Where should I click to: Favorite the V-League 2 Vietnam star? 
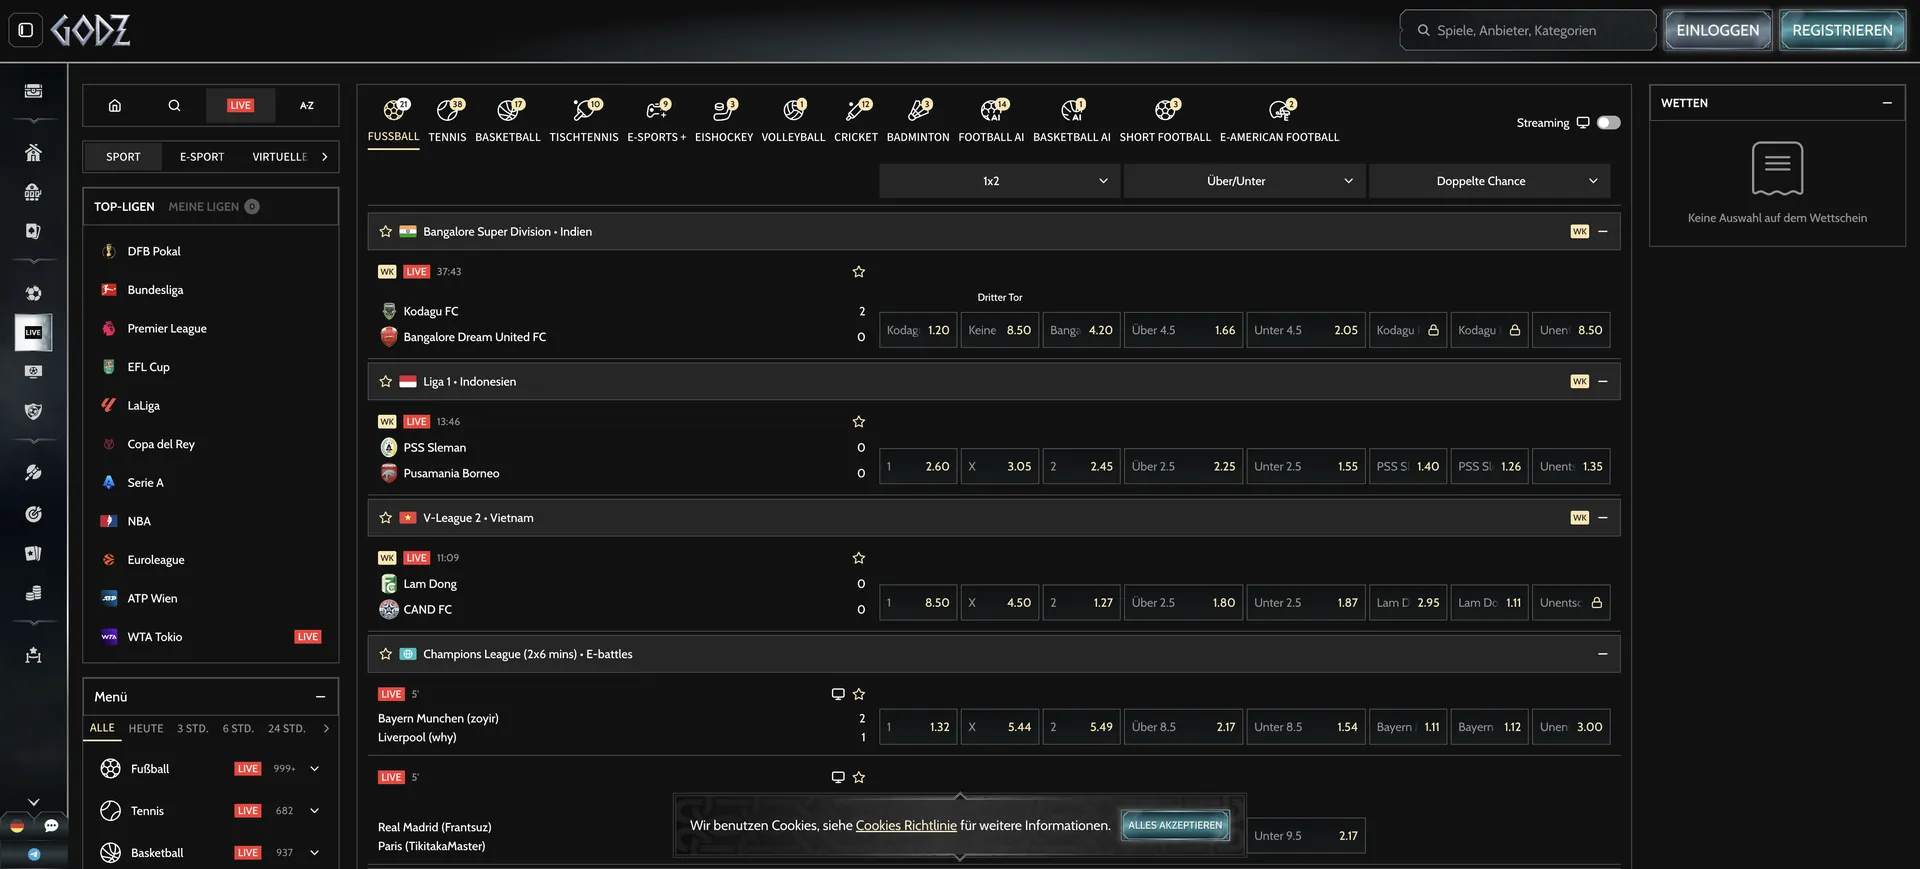(386, 518)
